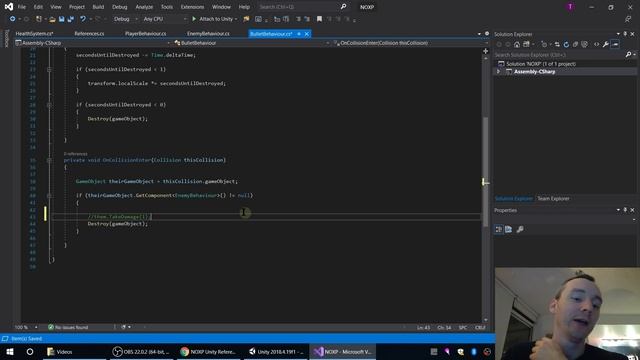Open the OnCollisionEnter member dropdown
The height and width of the screenshot is (360, 640).
[x=410, y=43]
